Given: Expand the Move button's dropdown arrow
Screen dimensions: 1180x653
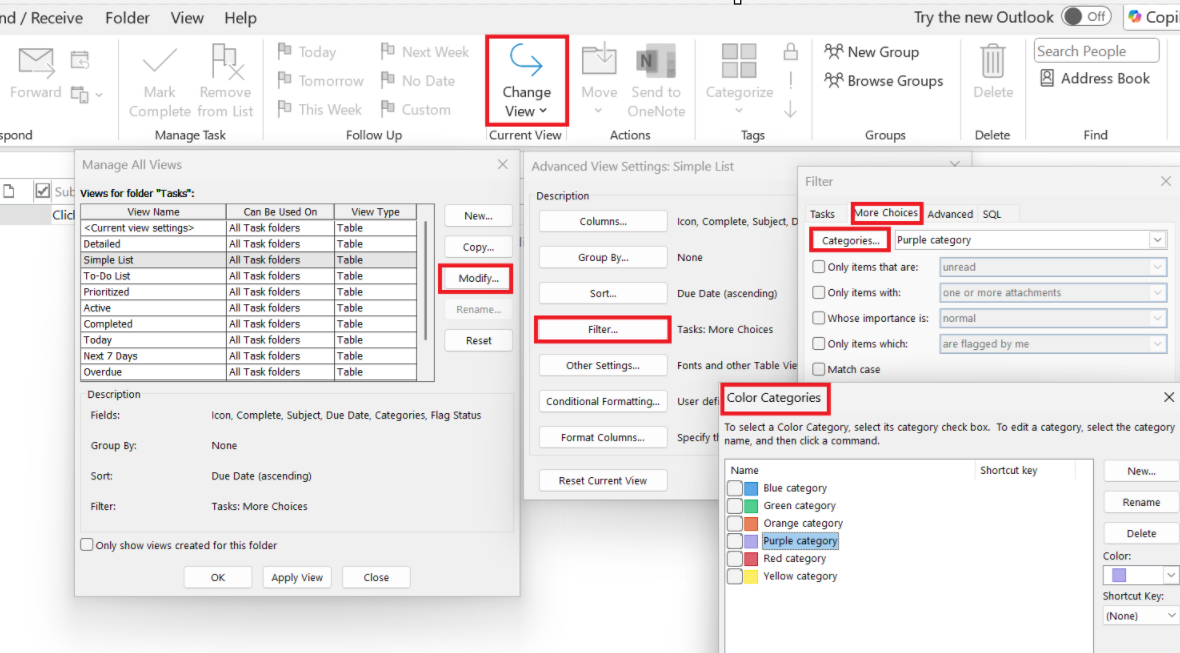Looking at the screenshot, I should click(x=599, y=111).
